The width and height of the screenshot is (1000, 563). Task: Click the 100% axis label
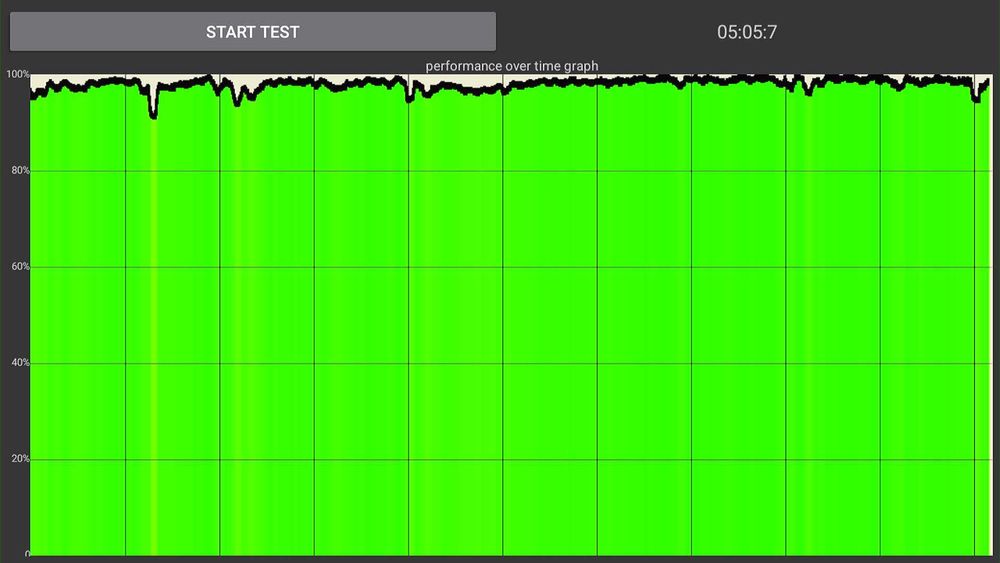[18, 74]
